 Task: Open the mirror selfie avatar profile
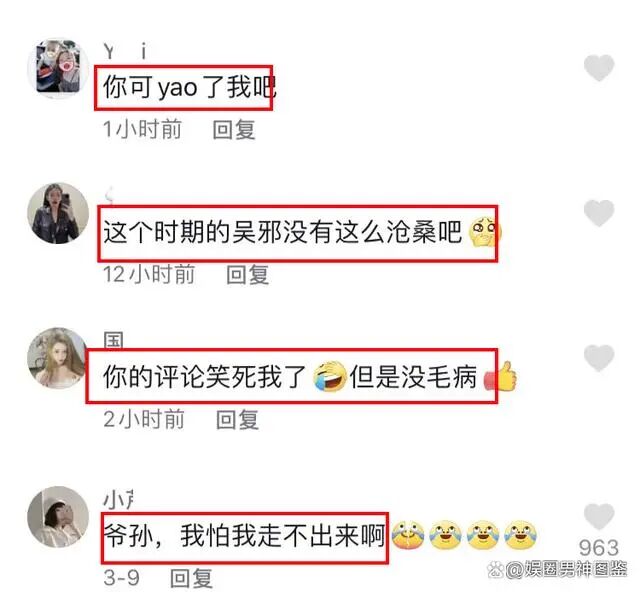point(58,213)
